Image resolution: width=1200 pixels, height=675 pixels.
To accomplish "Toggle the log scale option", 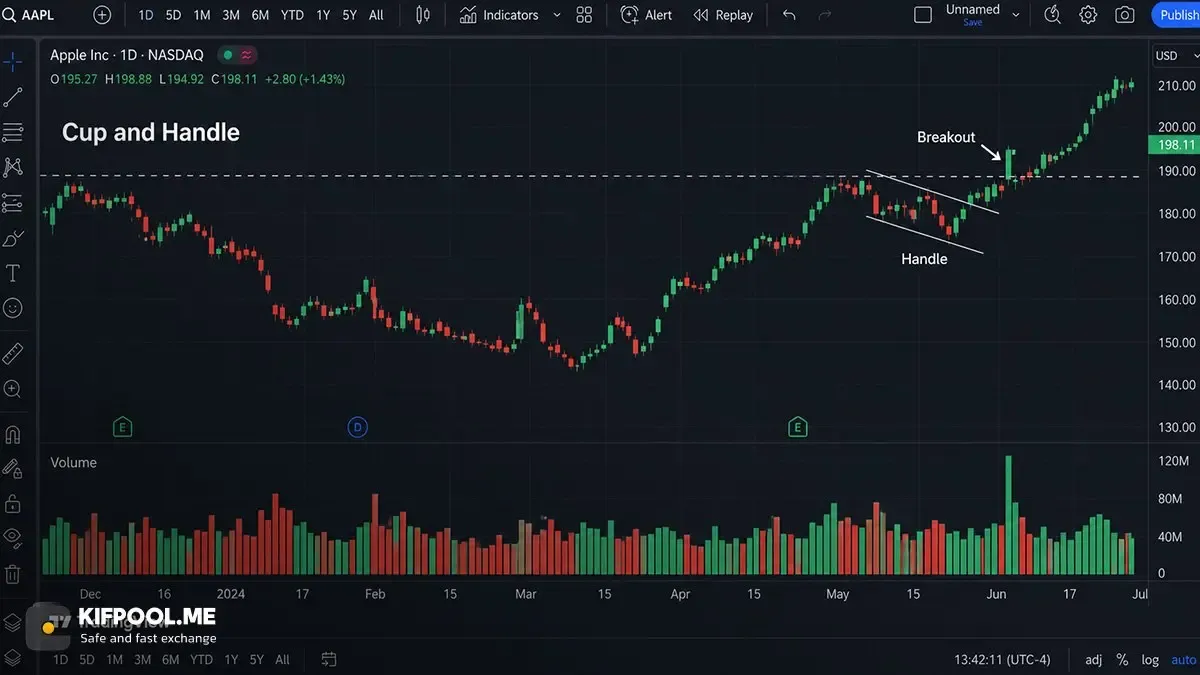I will [1150, 659].
